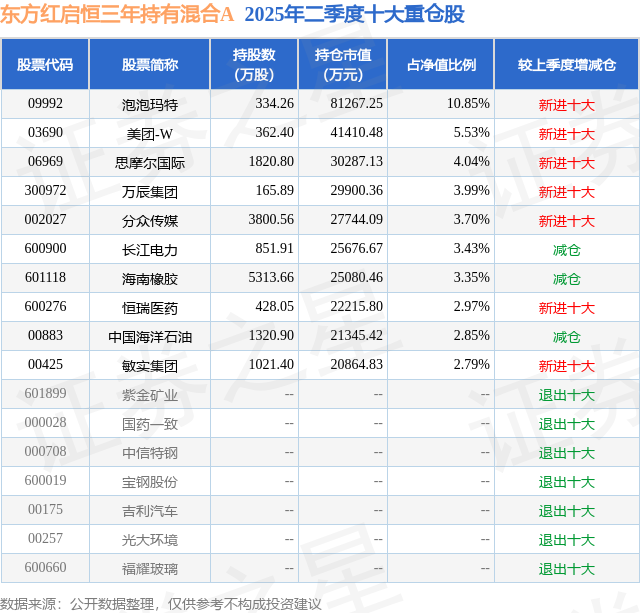Click shares held 5313.66
640x613 pixels.
point(271,277)
